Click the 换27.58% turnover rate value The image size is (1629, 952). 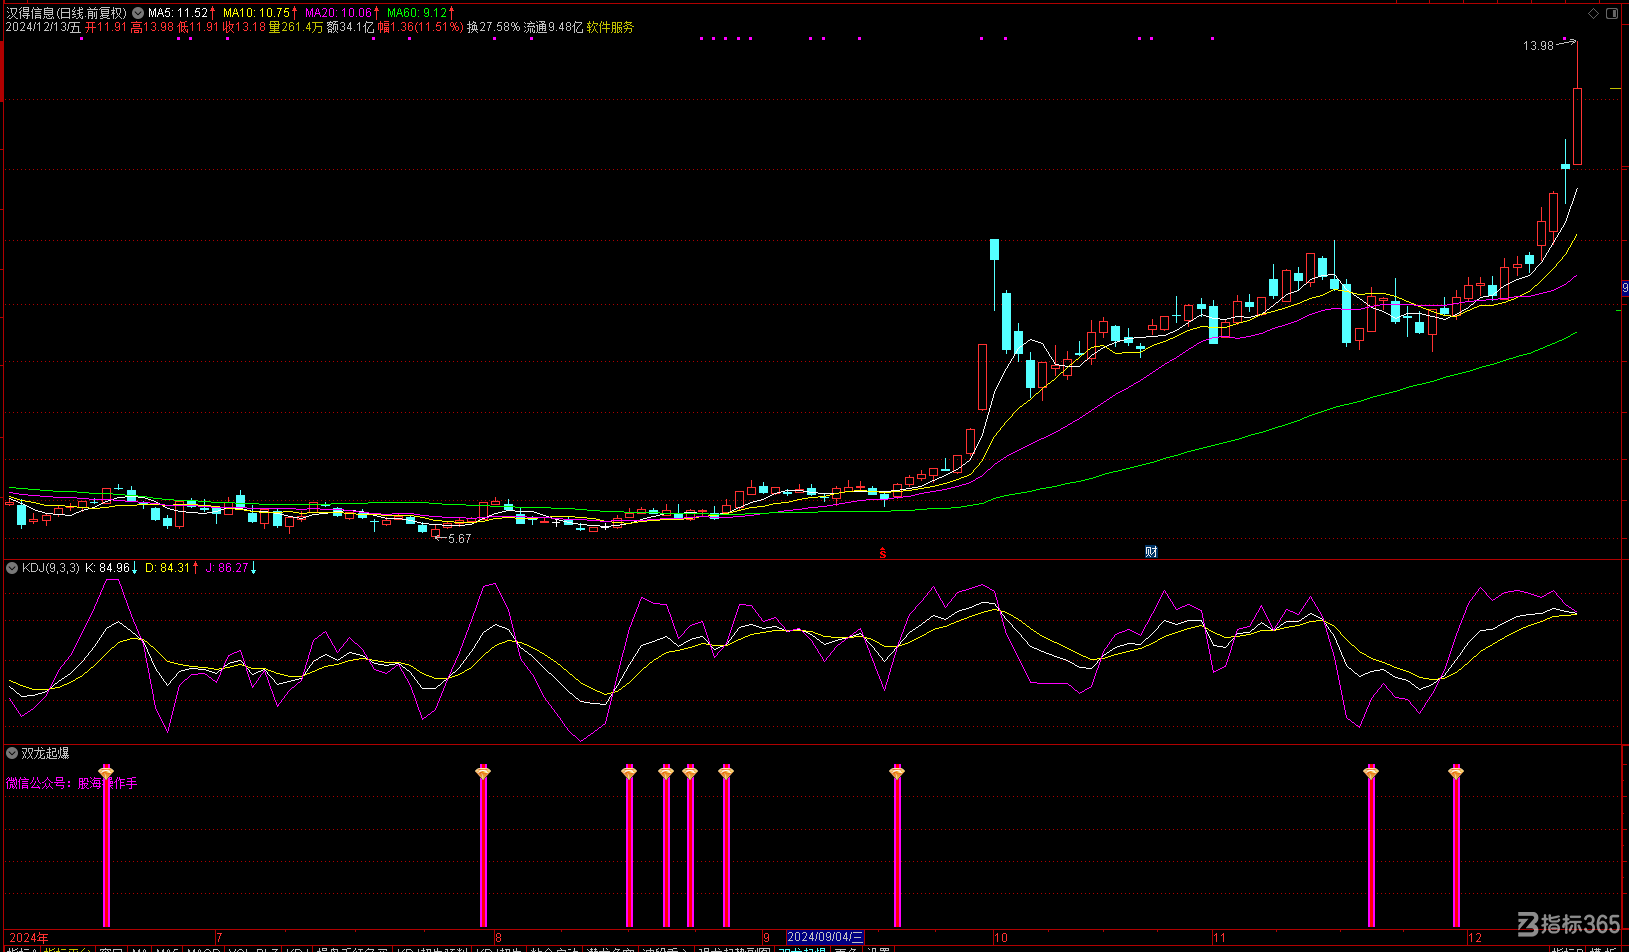pyautogui.click(x=494, y=27)
